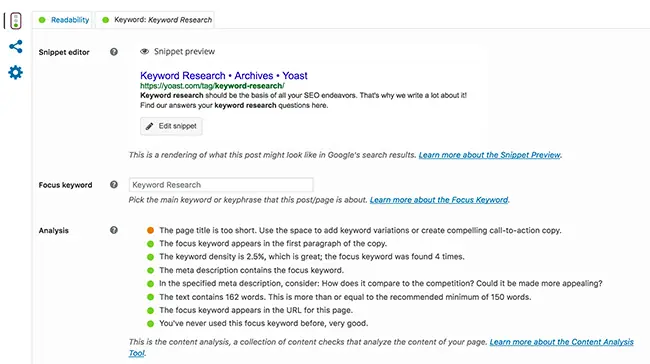This screenshot has height=364, width=650.
Task: Click 'This is a rendering of what this post' note
Action: point(272,155)
